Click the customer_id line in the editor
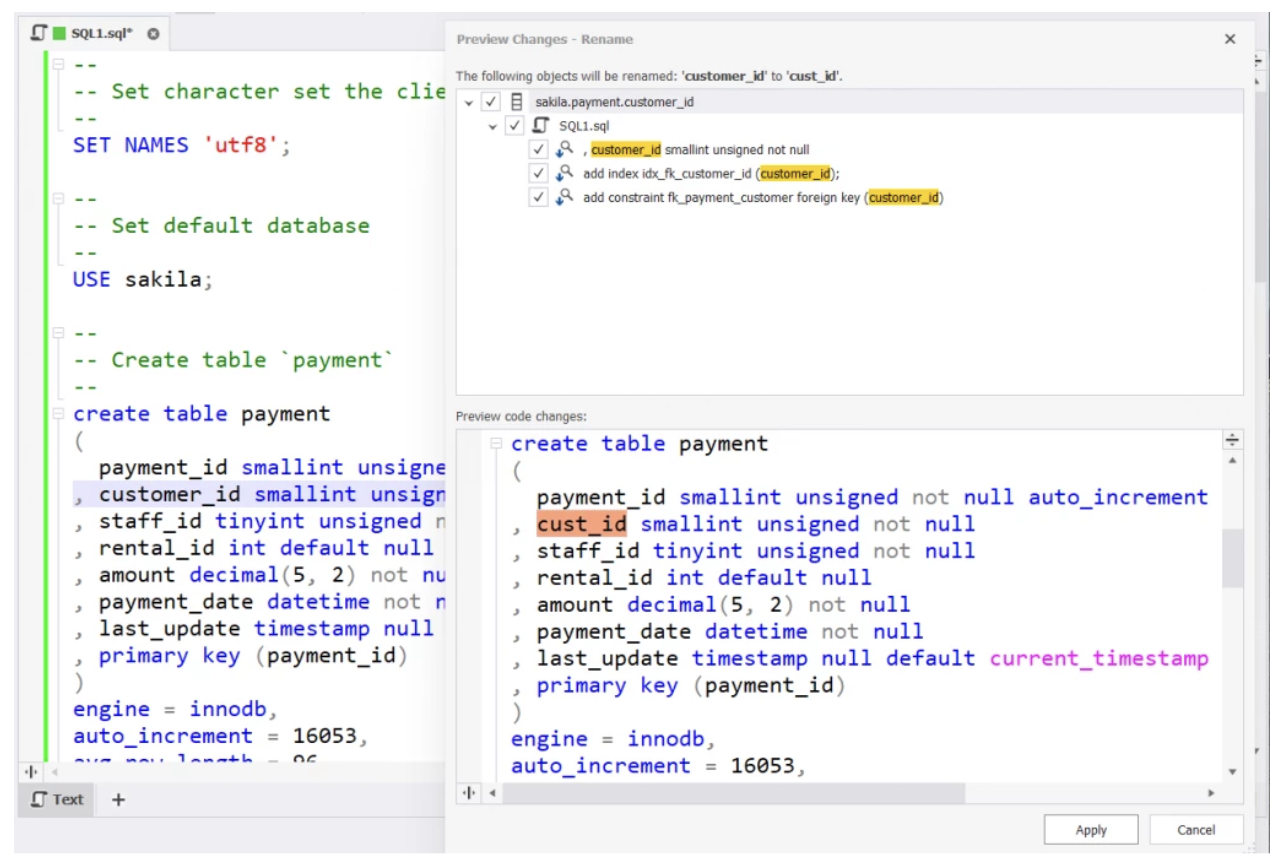This screenshot has width=1286, height=868. point(259,494)
